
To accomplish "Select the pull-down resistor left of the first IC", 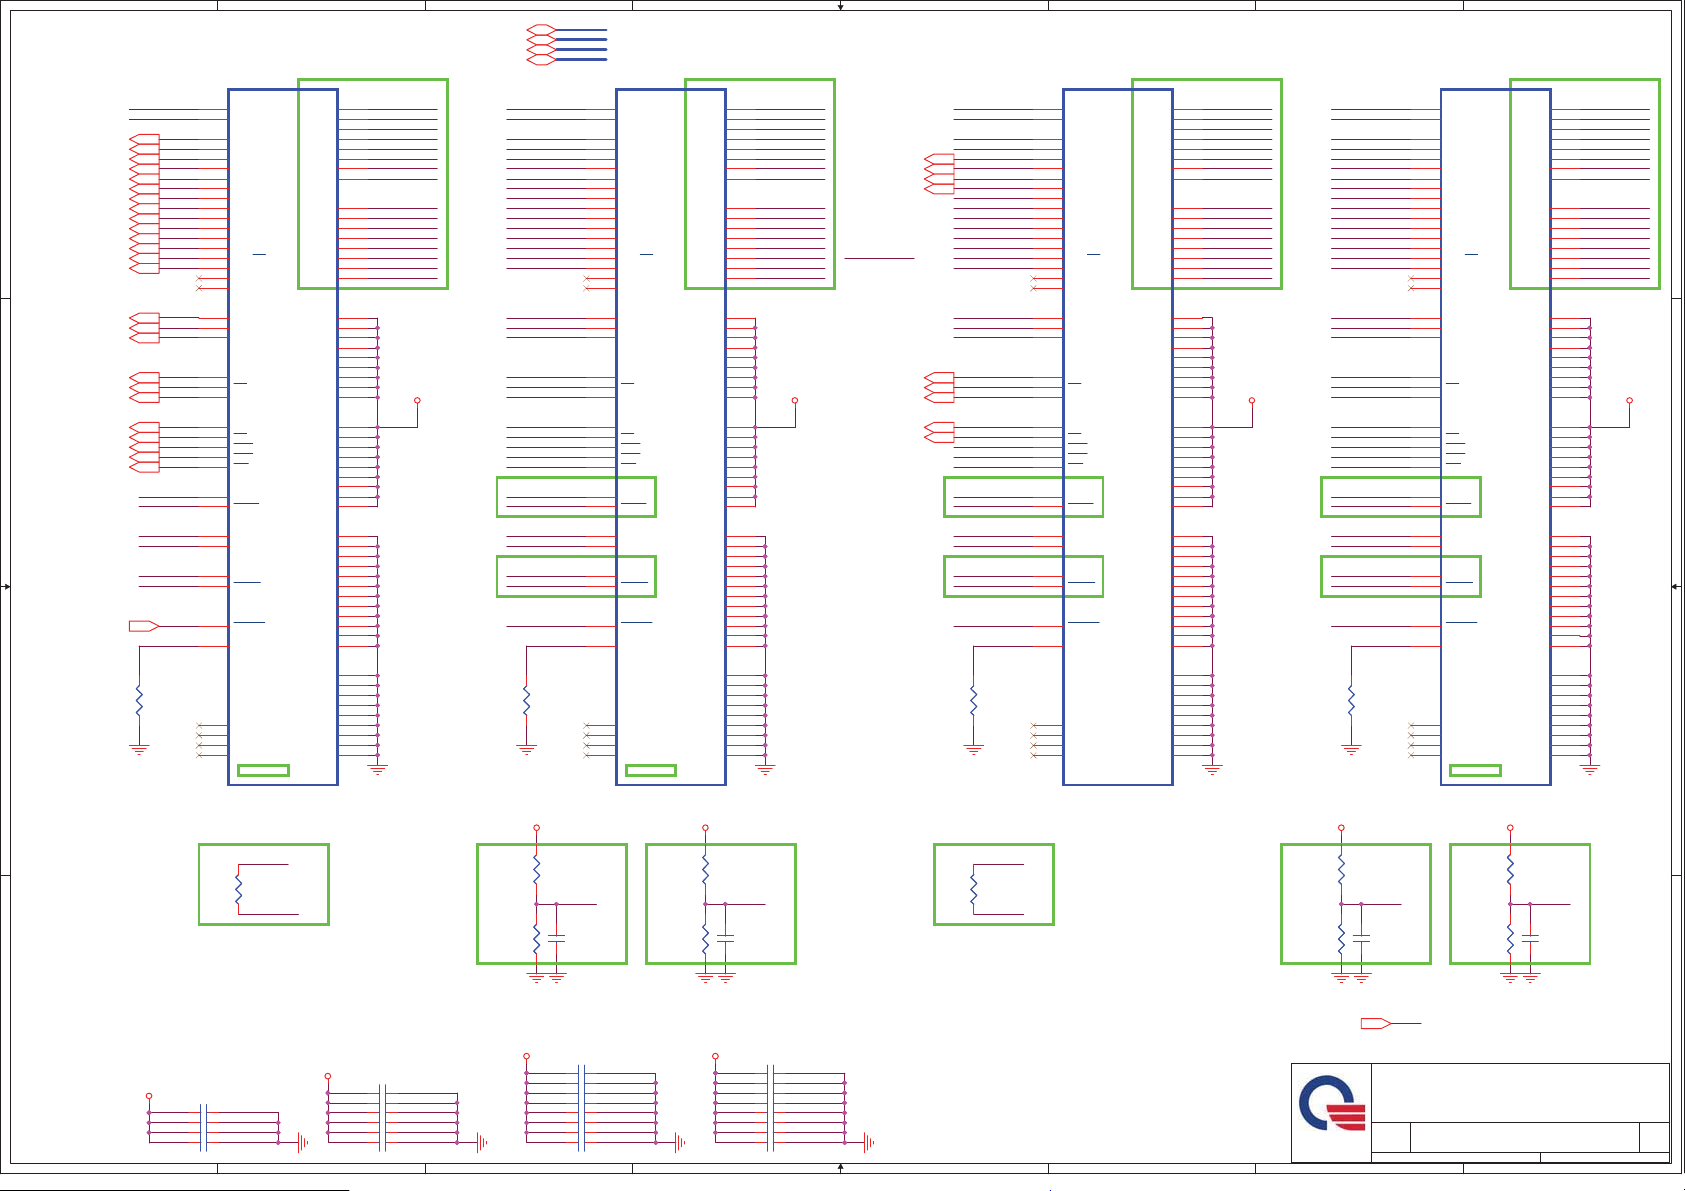I will tap(139, 701).
